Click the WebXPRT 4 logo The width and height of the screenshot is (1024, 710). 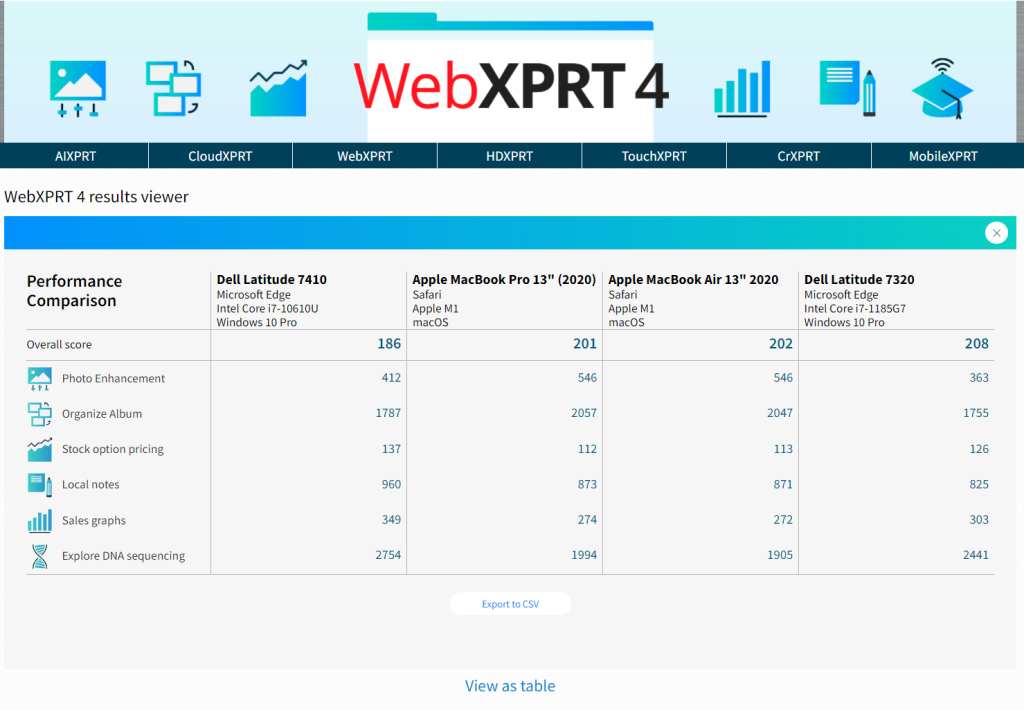[x=511, y=86]
